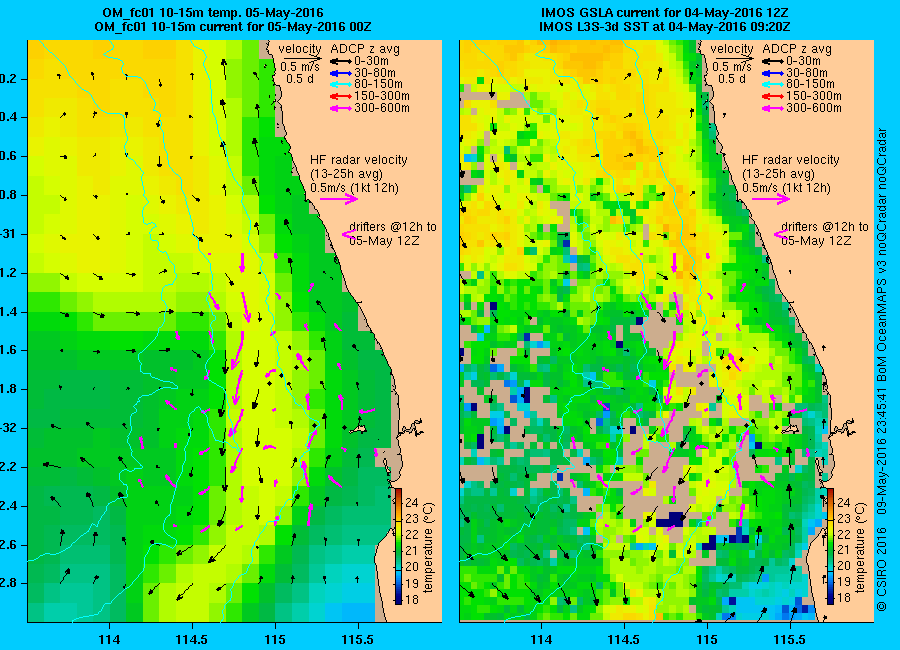Click color bar tick 24 in left map

pyautogui.click(x=412, y=503)
